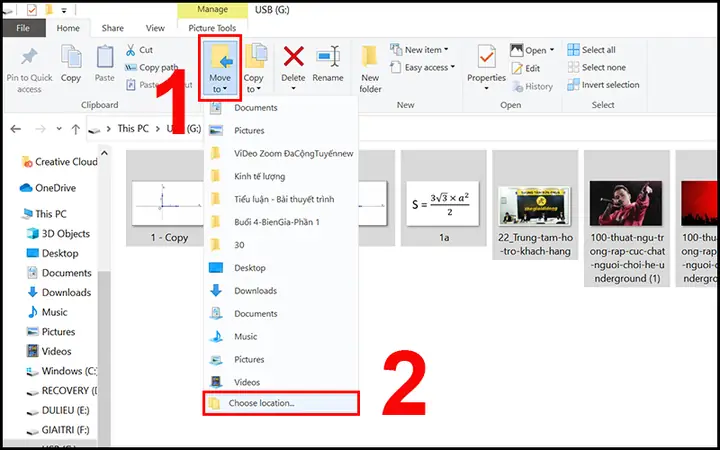Image resolution: width=720 pixels, height=450 pixels.
Task: Select 22_Trung-tam-ho-tro-khach-hang thumbnail
Action: pyautogui.click(x=535, y=205)
